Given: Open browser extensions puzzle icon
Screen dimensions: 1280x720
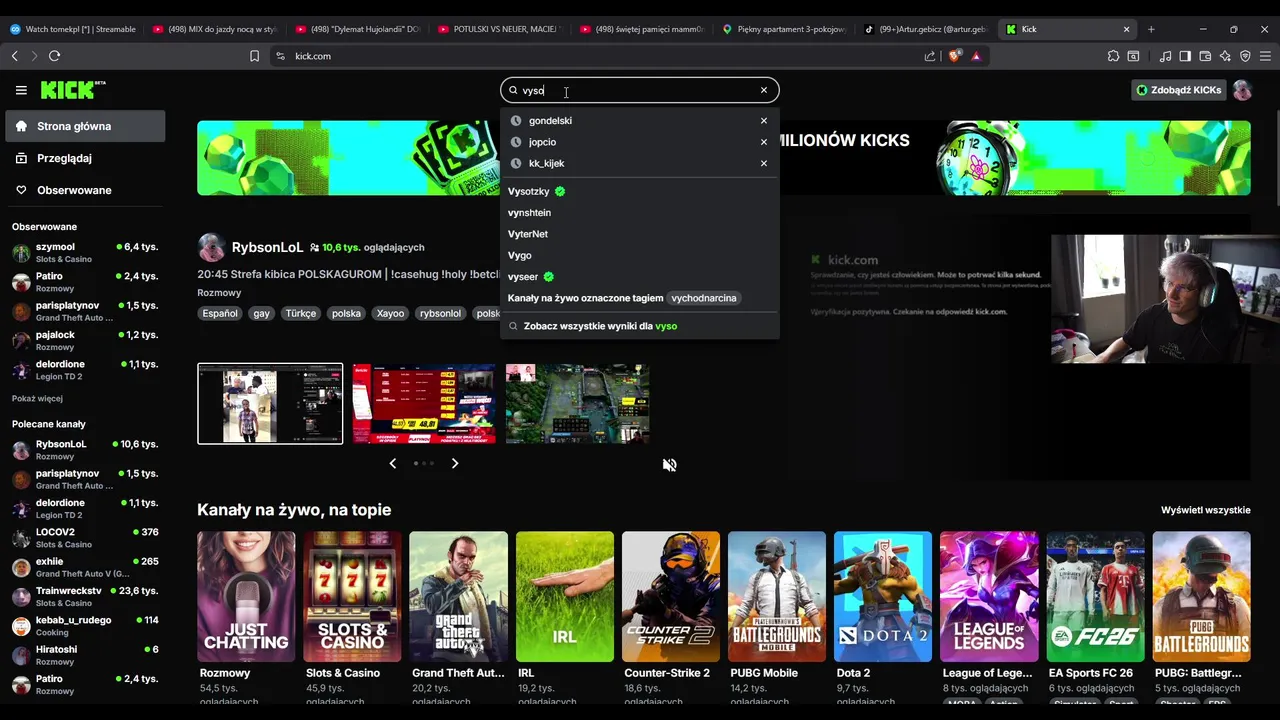Looking at the screenshot, I should (x=1113, y=56).
